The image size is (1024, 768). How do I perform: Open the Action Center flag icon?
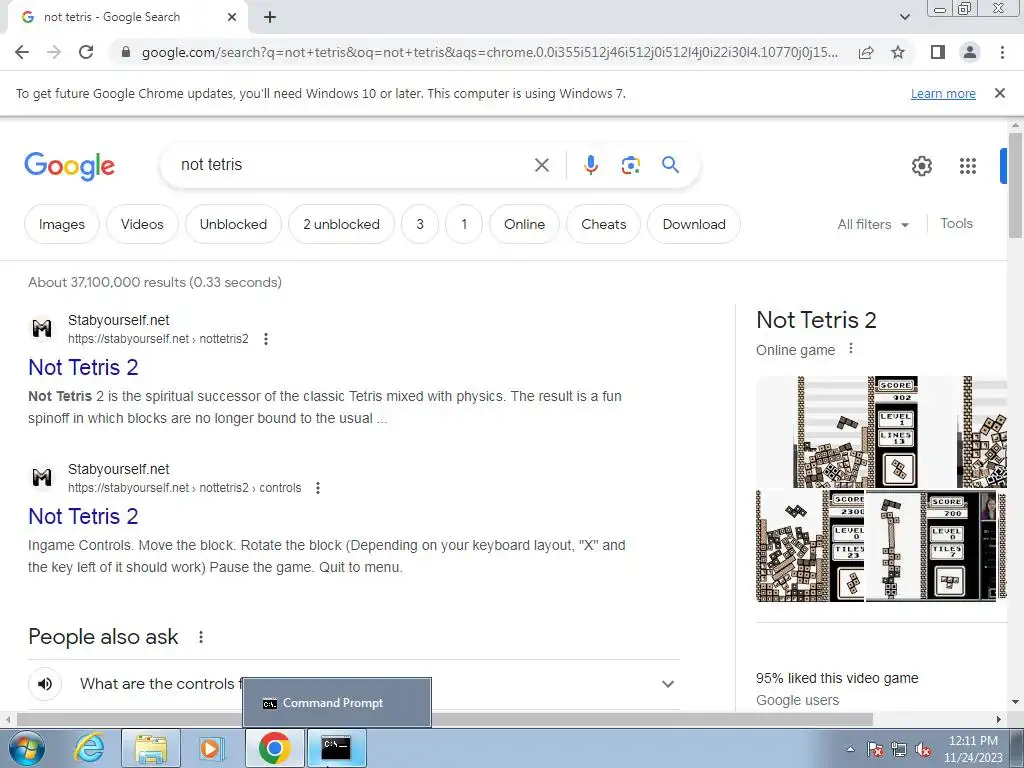[x=875, y=750]
